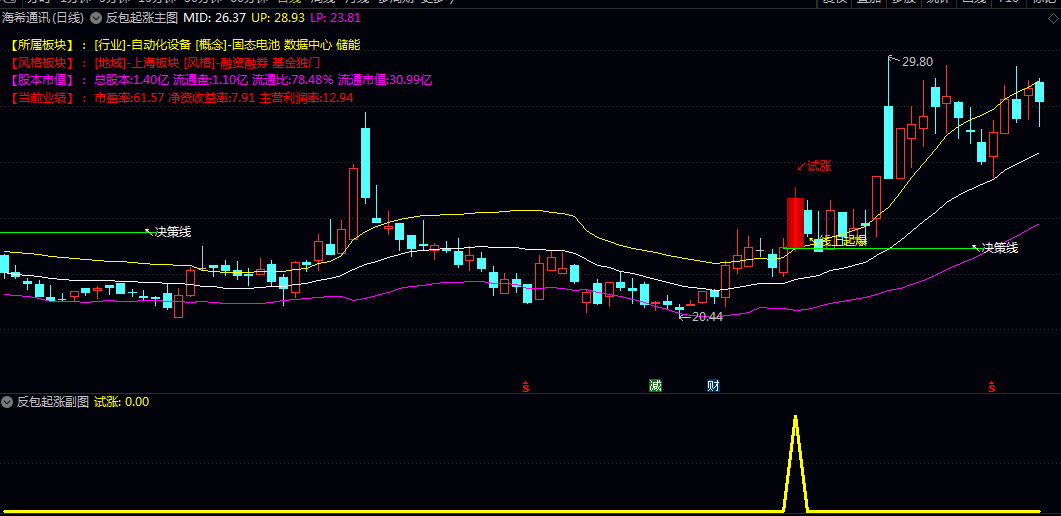Click the 20.44 low price label
Image resolution: width=1061 pixels, height=516 pixels.
[x=707, y=316]
